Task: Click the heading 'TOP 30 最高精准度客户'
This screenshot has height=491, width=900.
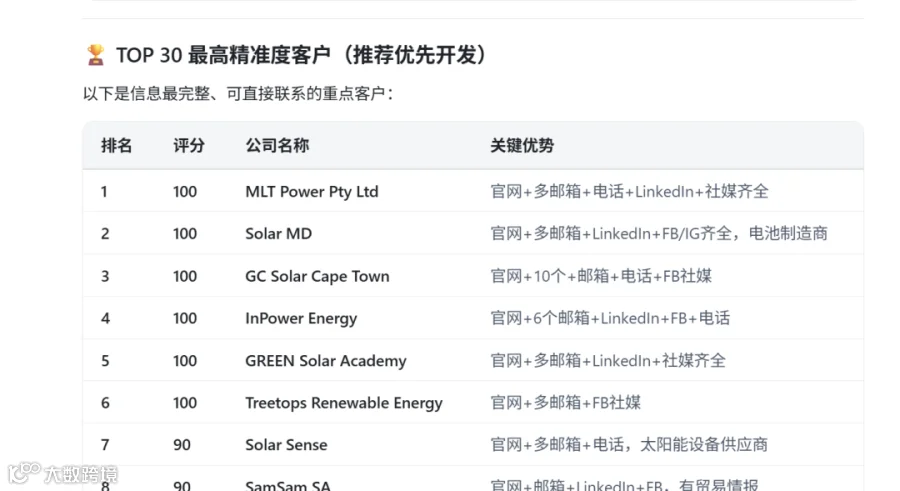Action: pos(223,55)
